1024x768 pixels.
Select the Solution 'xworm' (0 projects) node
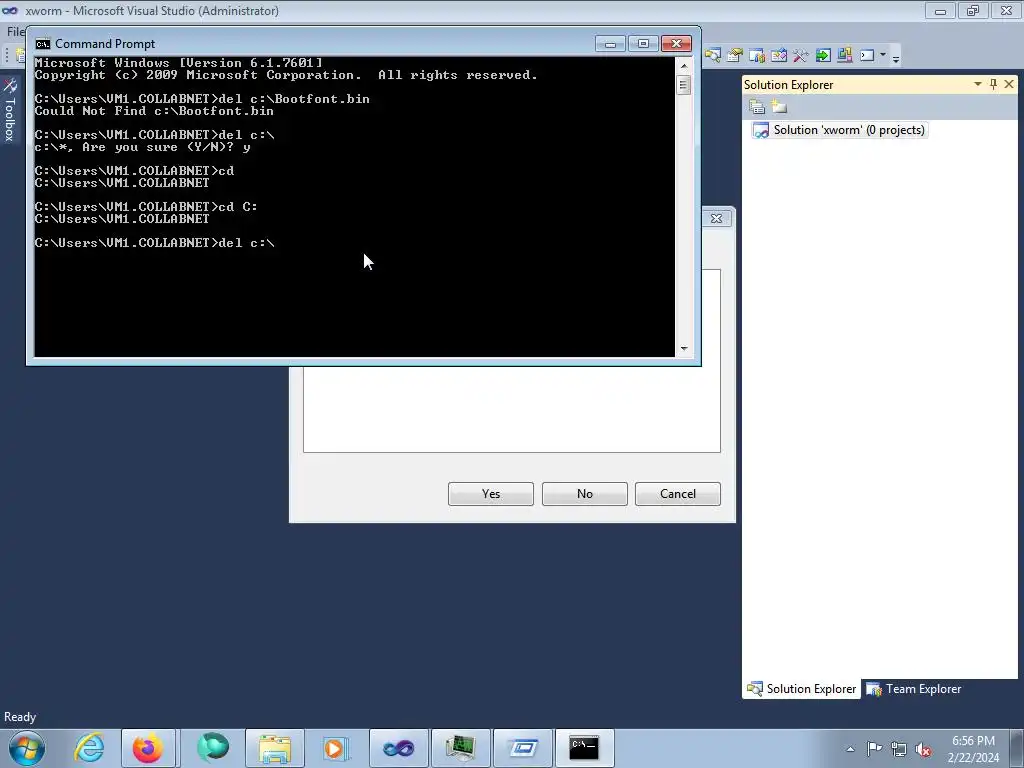pyautogui.click(x=840, y=130)
